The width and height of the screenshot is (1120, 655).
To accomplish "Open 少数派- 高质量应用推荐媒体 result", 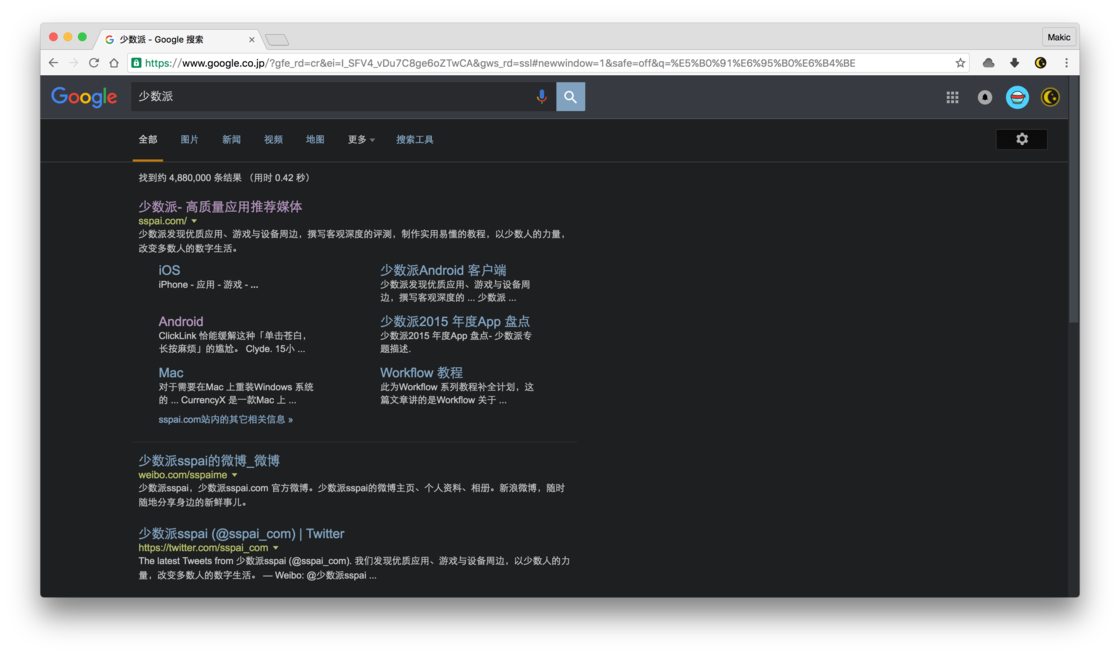I will [x=220, y=206].
